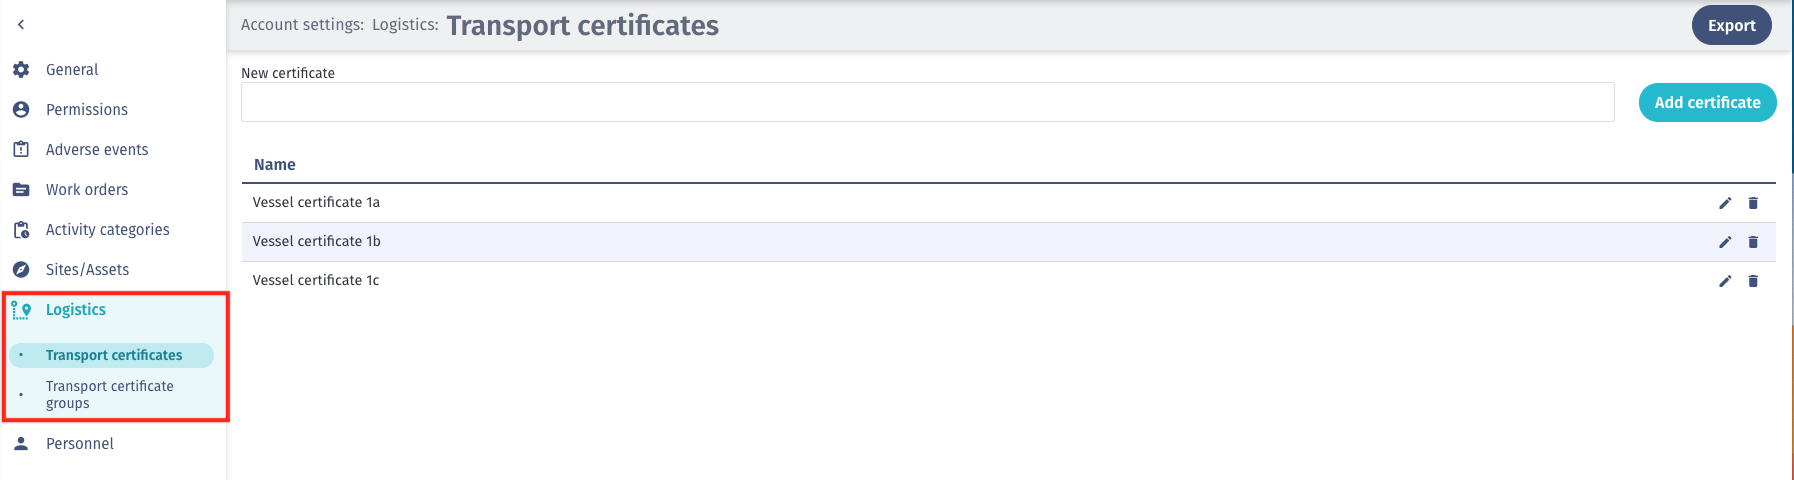Go to Activity categories
Image resolution: width=1794 pixels, height=480 pixels.
[108, 230]
